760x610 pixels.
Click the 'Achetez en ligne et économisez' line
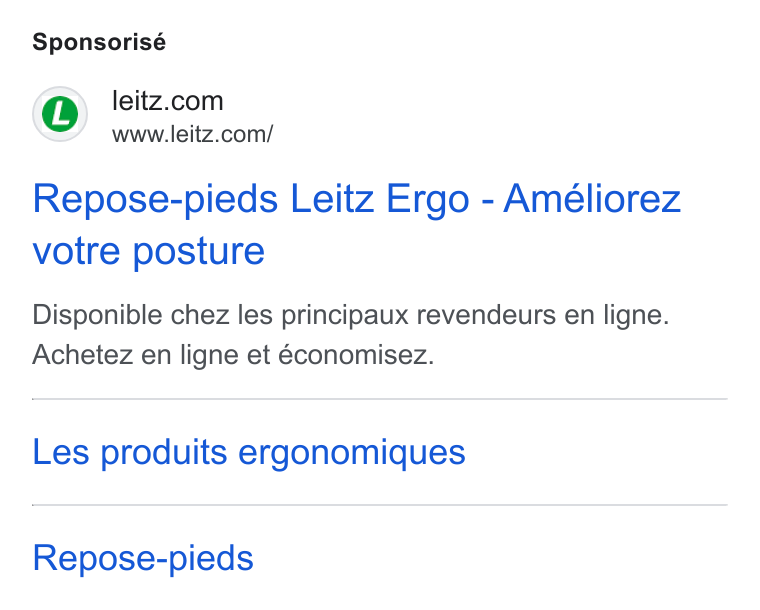(x=234, y=355)
